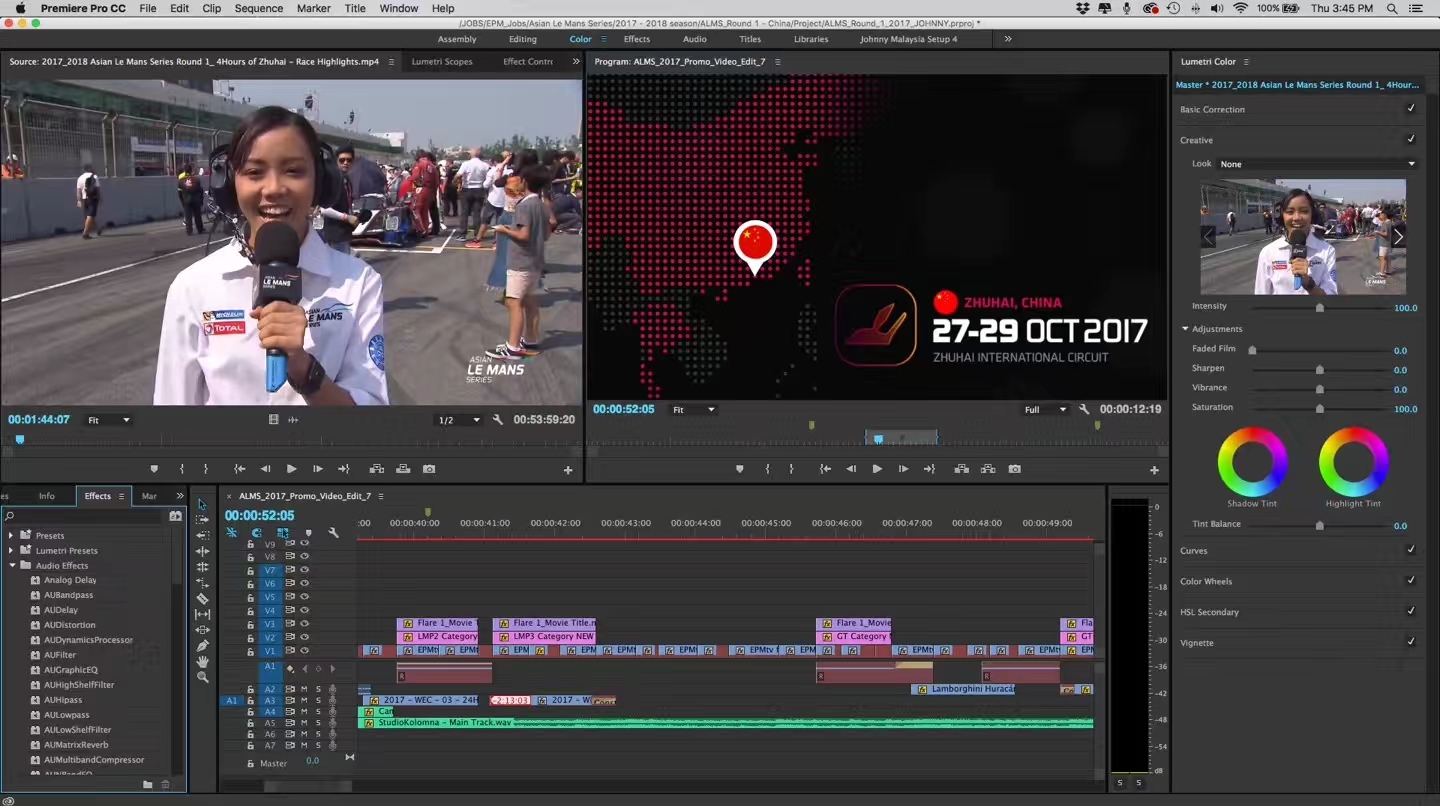
Task: Step forward one frame in Program monitor
Action: click(903, 469)
